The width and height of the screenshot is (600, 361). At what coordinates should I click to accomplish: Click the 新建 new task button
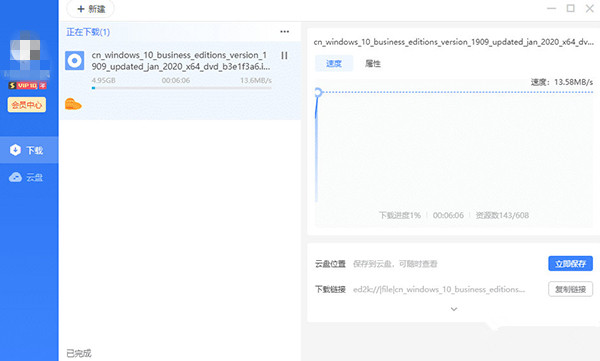tap(90, 9)
